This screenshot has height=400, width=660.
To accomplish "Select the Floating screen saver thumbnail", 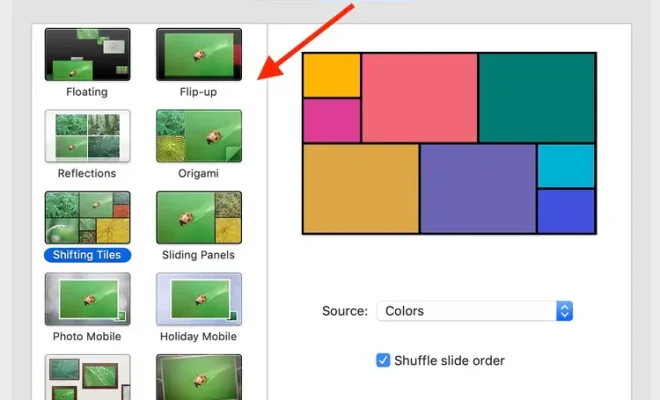I will click(x=88, y=54).
